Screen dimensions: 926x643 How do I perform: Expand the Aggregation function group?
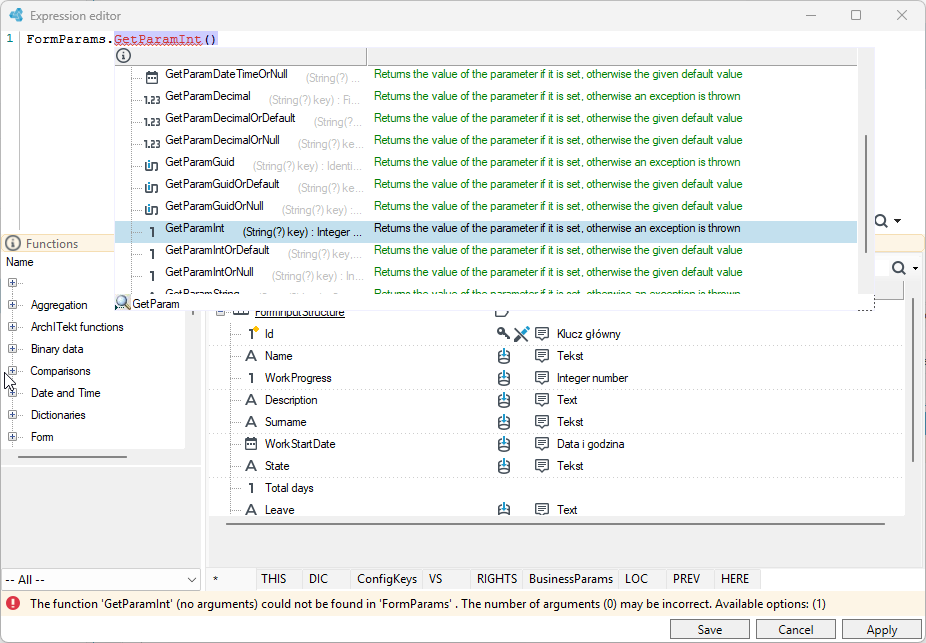coord(12,305)
